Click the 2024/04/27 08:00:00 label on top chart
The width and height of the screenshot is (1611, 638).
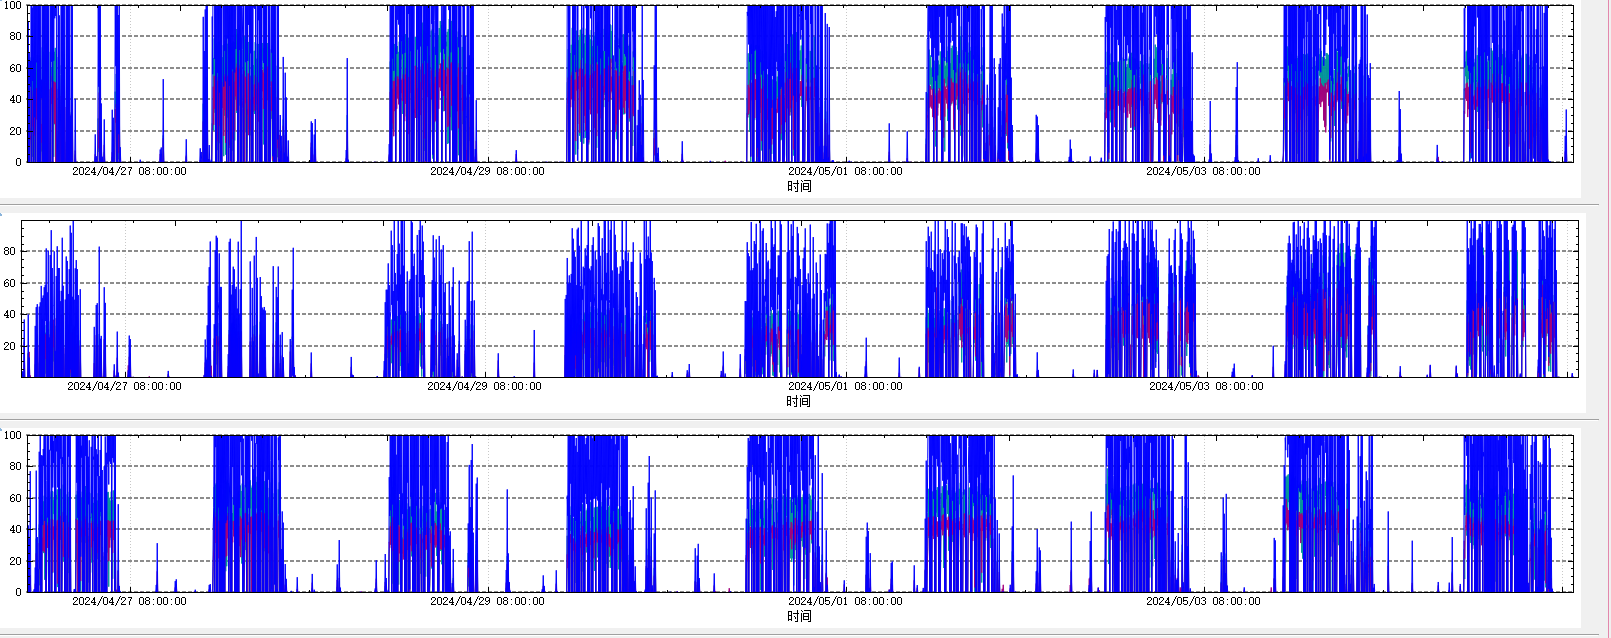(129, 171)
